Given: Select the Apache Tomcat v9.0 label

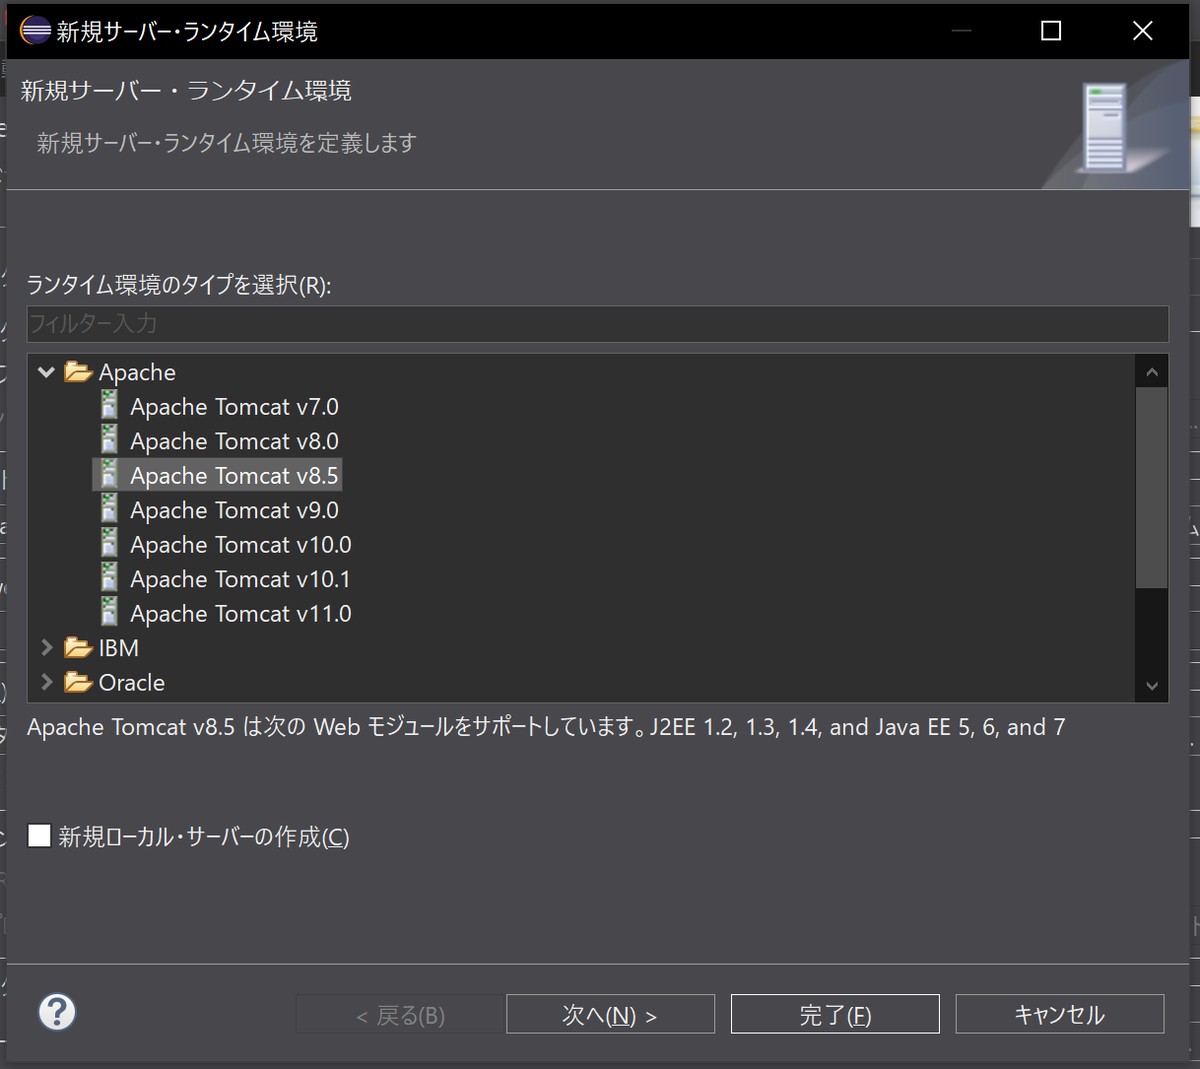Looking at the screenshot, I should (234, 510).
